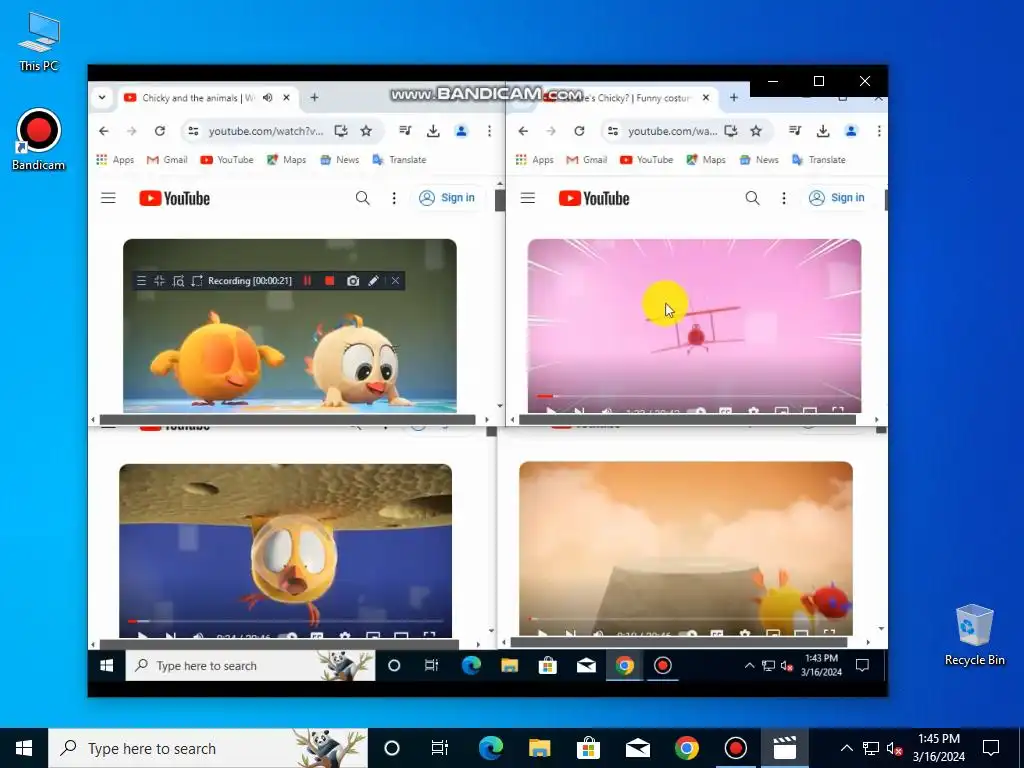
Task: Open Maps bookmark in top-left Chrome window
Action: (x=287, y=160)
